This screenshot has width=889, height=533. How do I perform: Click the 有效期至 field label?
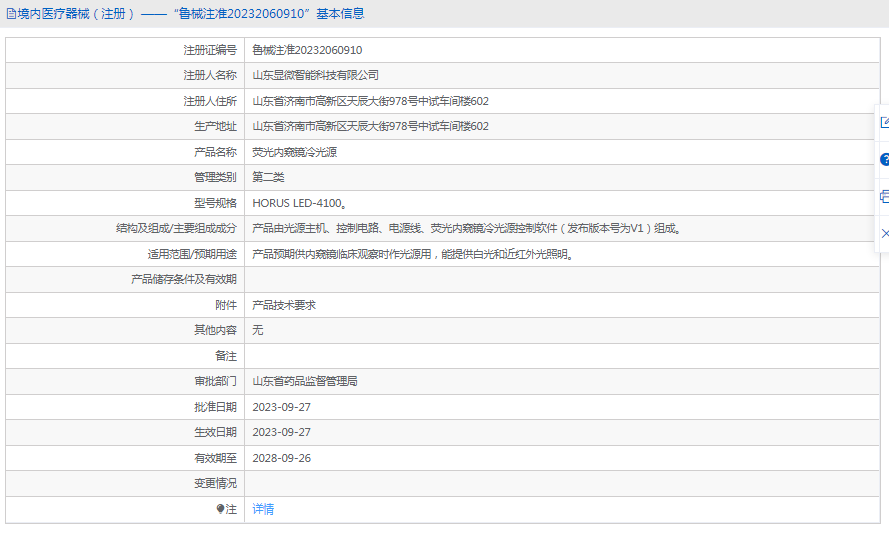pyautogui.click(x=215, y=458)
